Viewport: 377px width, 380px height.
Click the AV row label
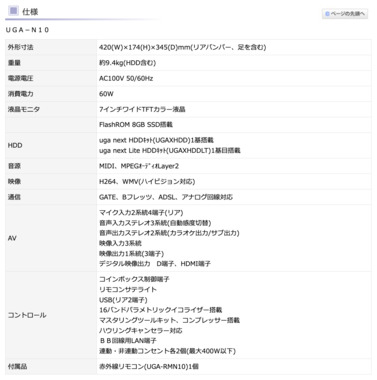(12, 238)
